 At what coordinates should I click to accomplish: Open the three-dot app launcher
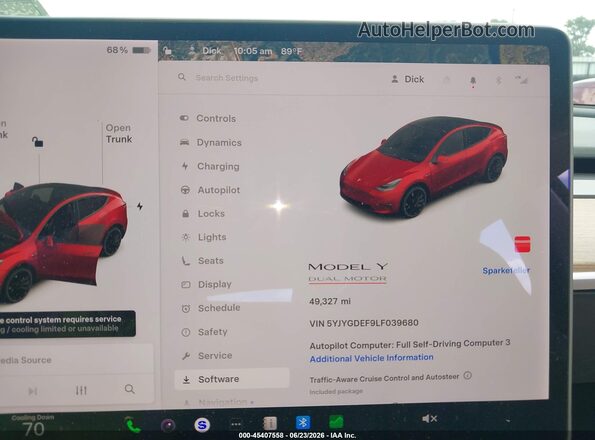[x=236, y=424]
